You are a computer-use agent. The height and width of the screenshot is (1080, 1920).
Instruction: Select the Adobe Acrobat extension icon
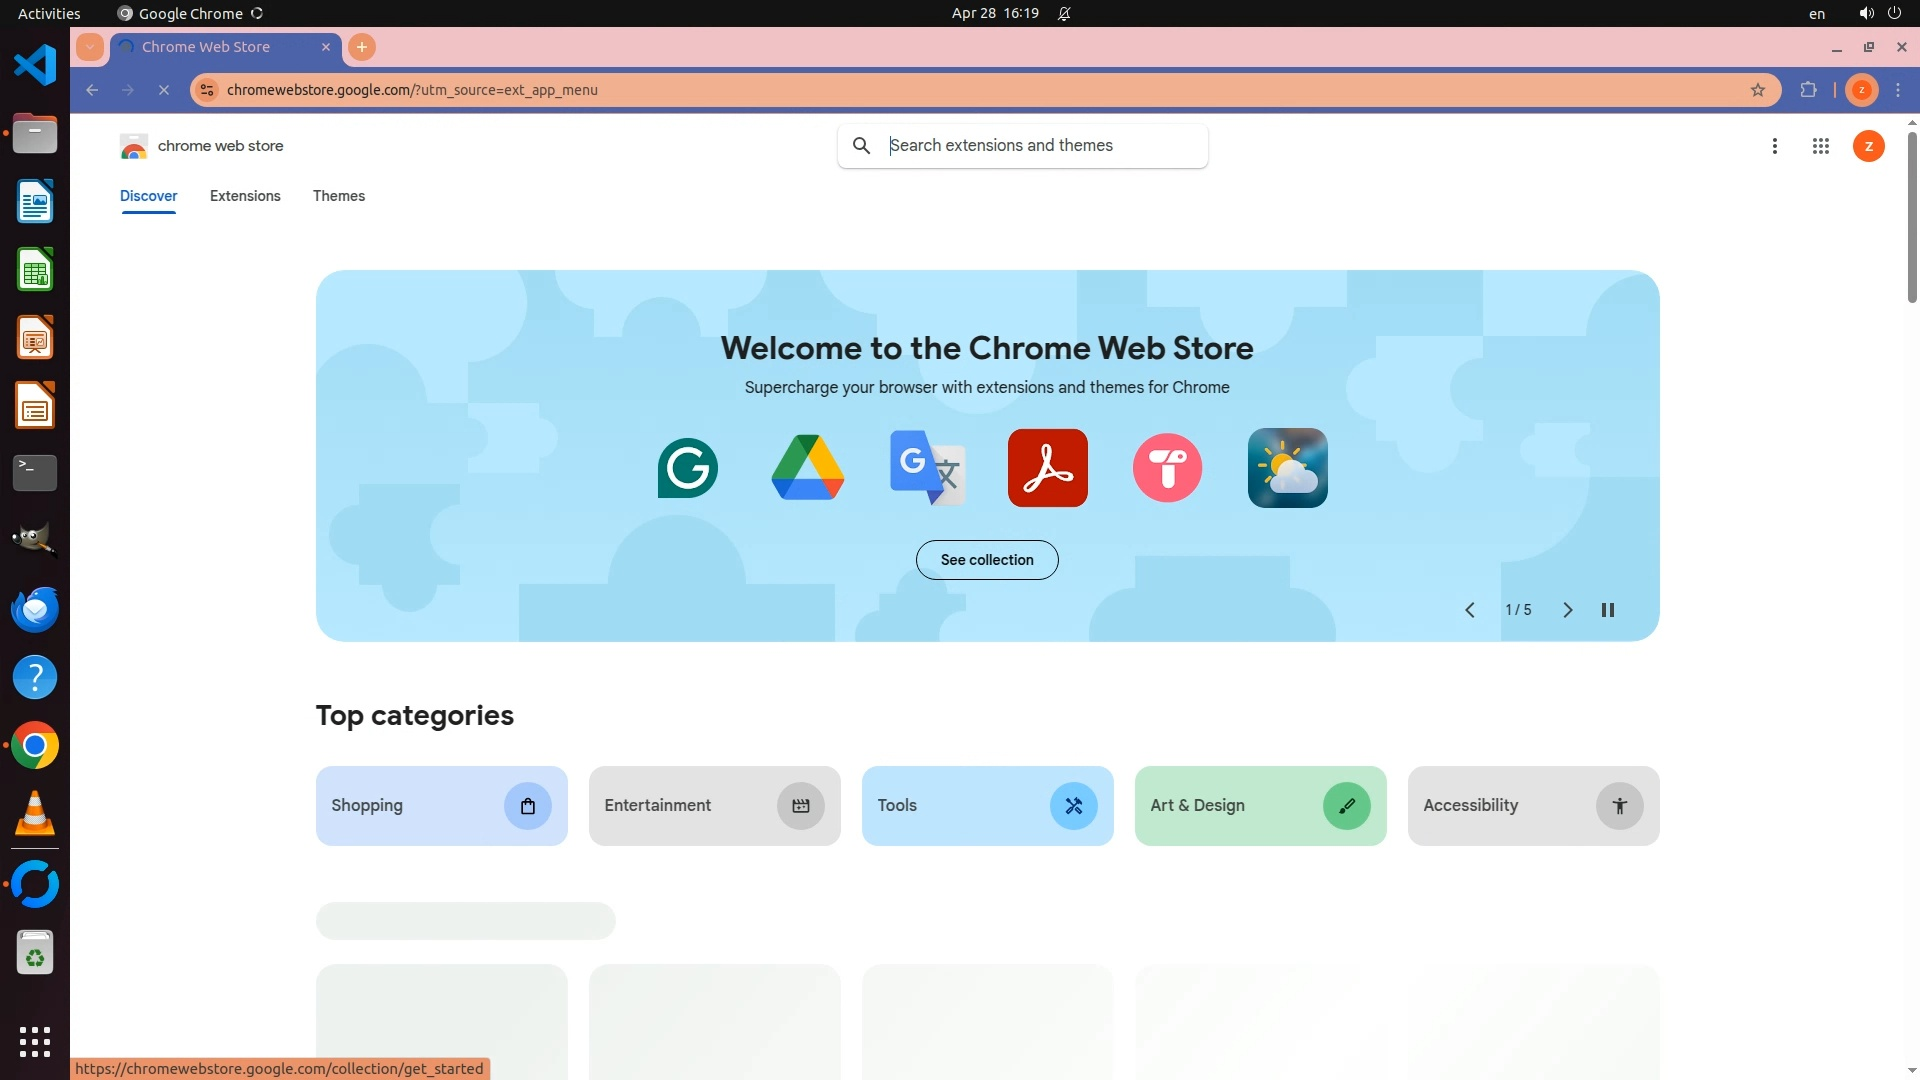click(1047, 468)
